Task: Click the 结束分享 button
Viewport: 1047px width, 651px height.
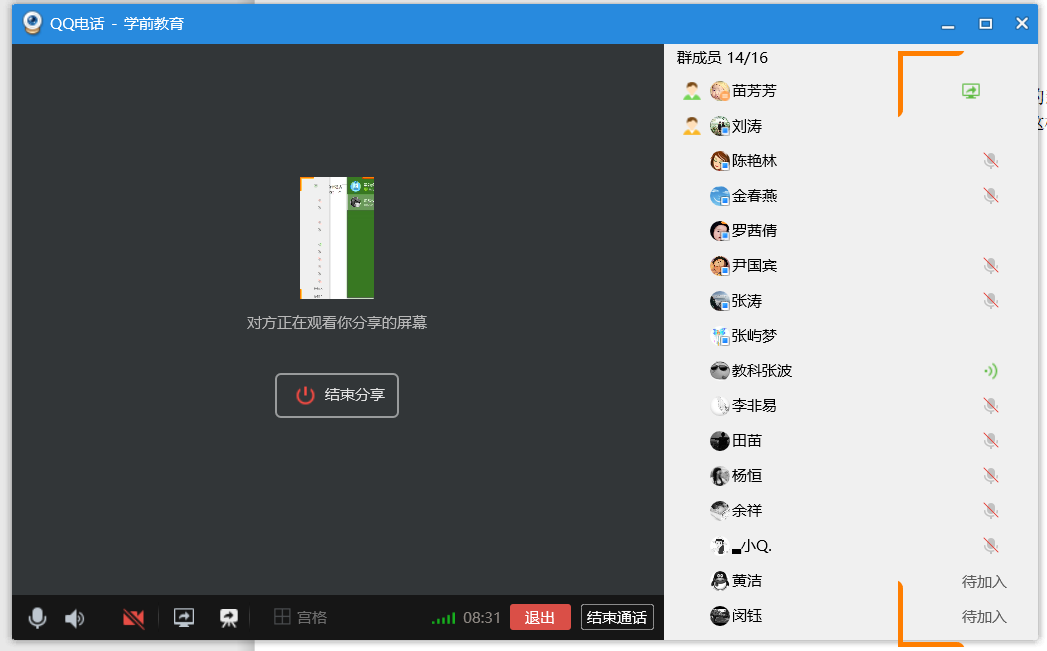Action: coord(337,395)
